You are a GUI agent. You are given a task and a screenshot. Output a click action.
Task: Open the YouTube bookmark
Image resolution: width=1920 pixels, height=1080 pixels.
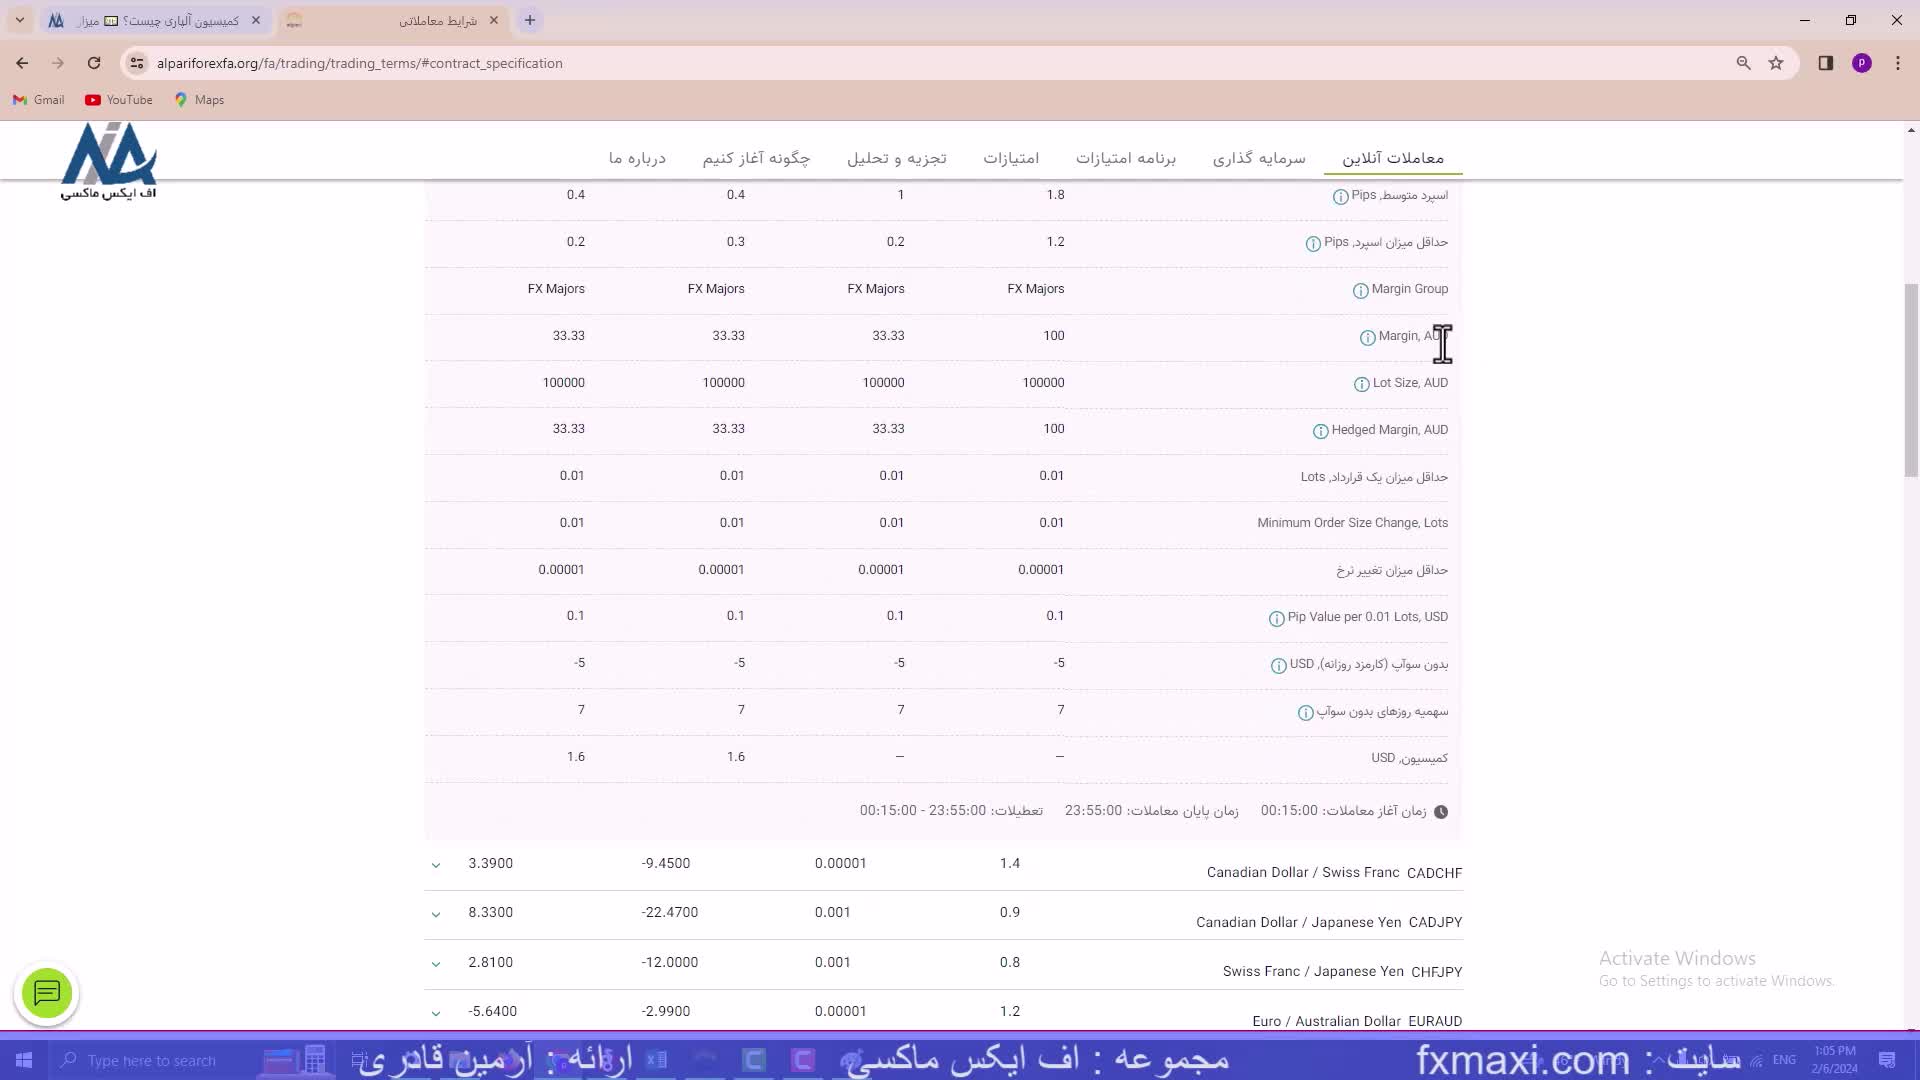click(119, 100)
